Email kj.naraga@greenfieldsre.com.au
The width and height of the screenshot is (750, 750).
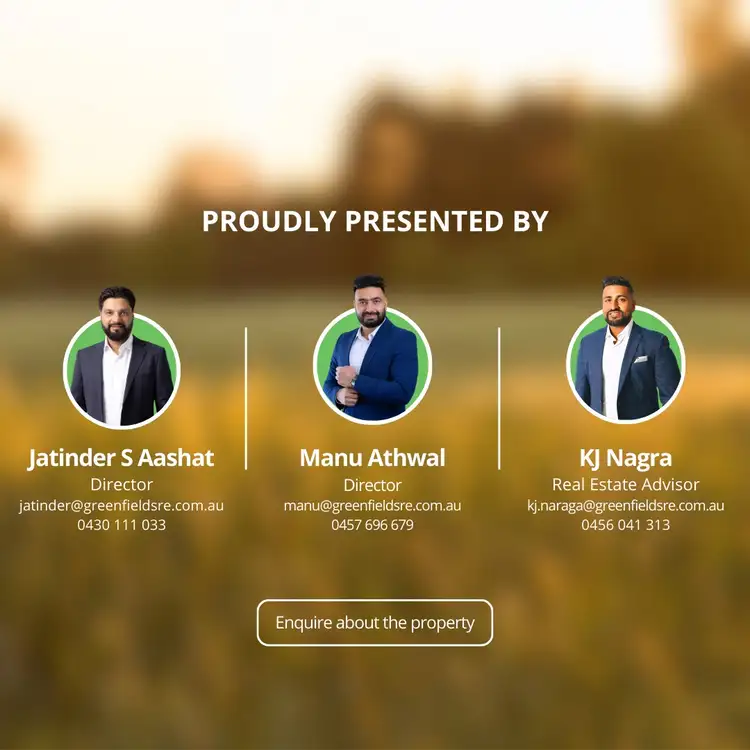click(626, 506)
